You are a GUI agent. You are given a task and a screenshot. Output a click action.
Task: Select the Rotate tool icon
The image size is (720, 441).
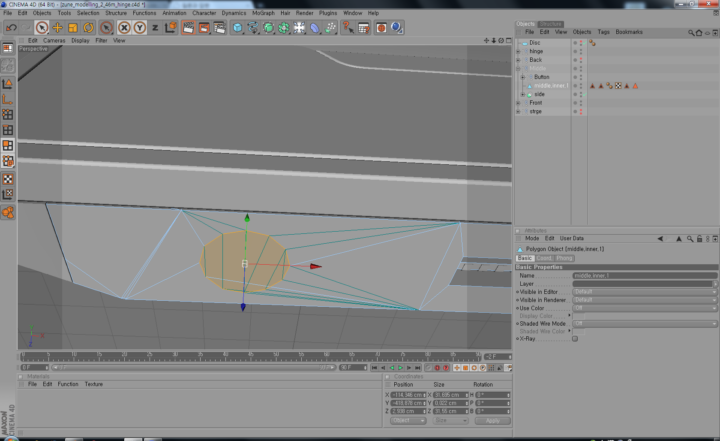[89, 28]
